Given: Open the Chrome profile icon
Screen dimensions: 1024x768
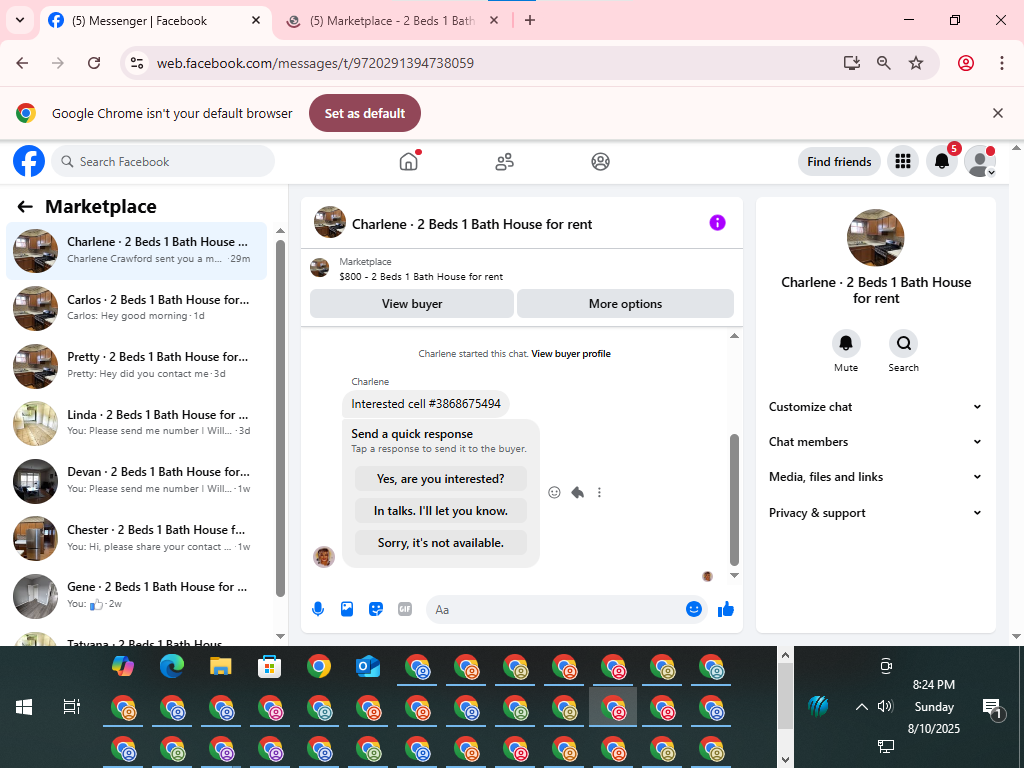Looking at the screenshot, I should (x=966, y=63).
